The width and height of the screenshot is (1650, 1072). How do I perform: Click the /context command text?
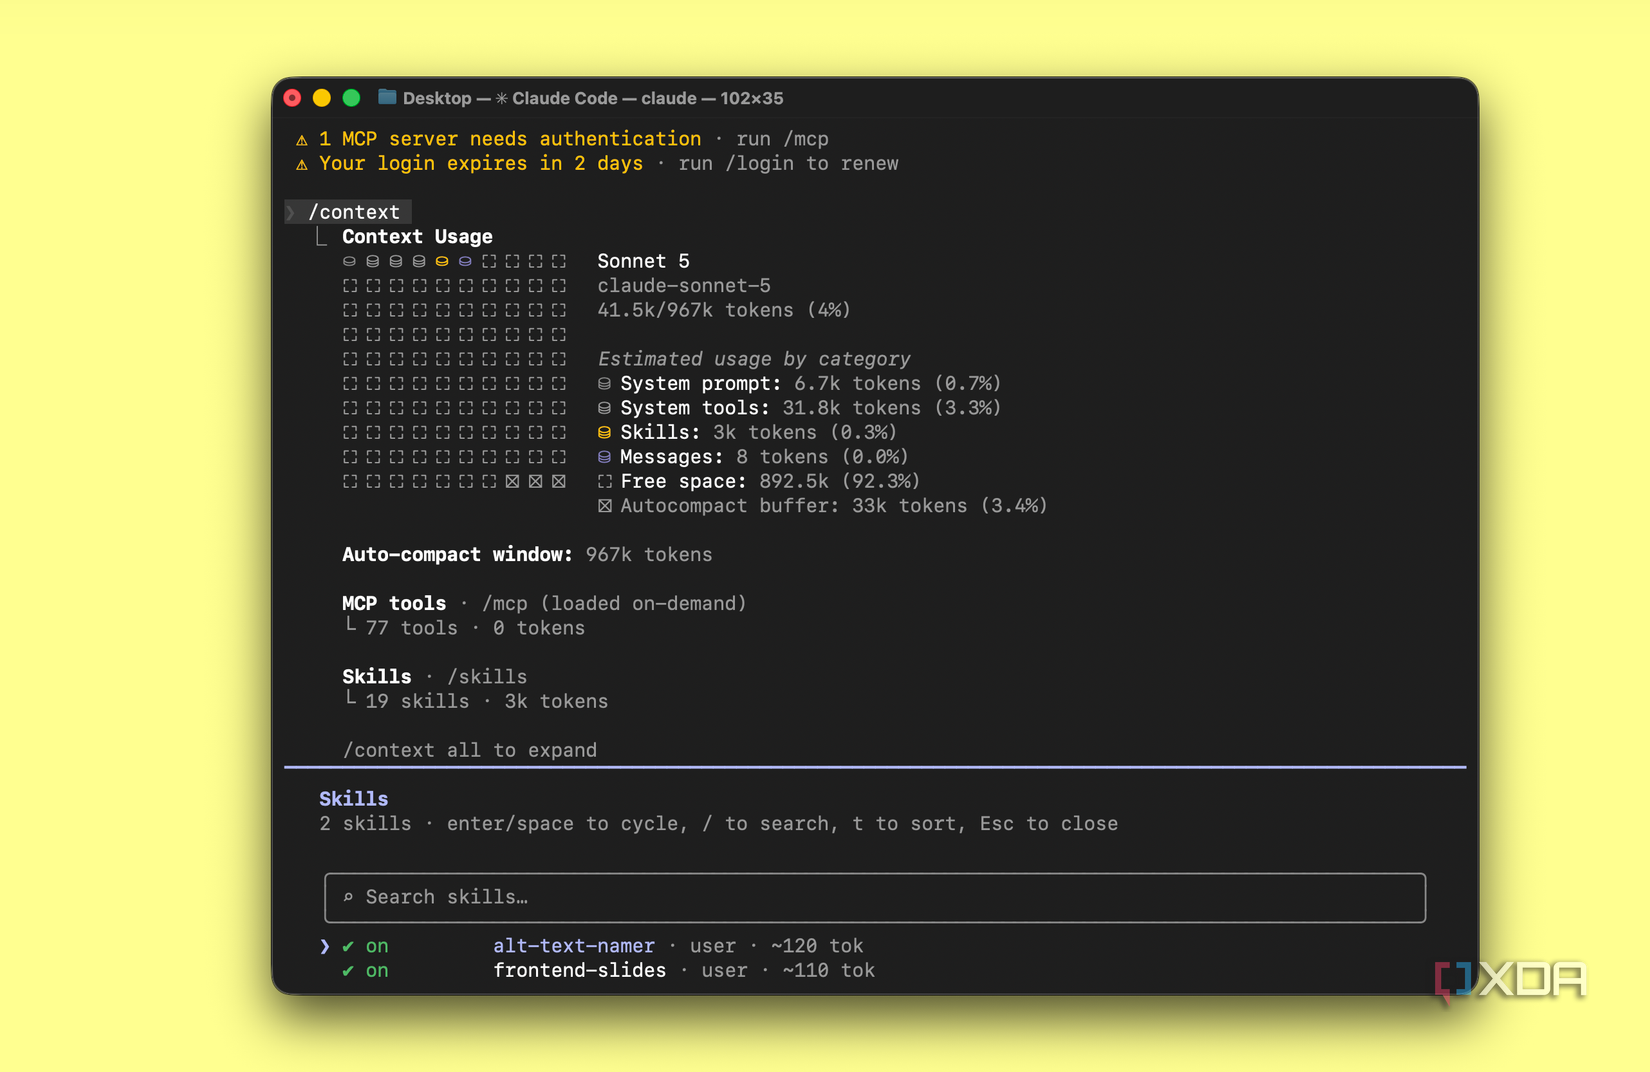tap(354, 212)
